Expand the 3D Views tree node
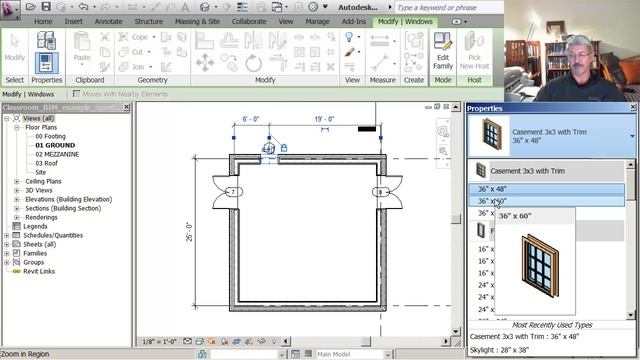640x360 pixels. coord(17,190)
